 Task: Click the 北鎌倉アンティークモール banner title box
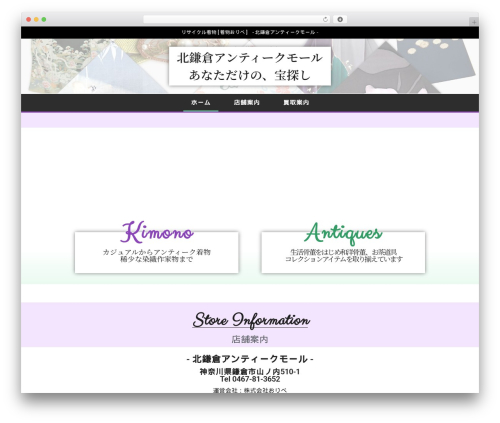click(250, 66)
